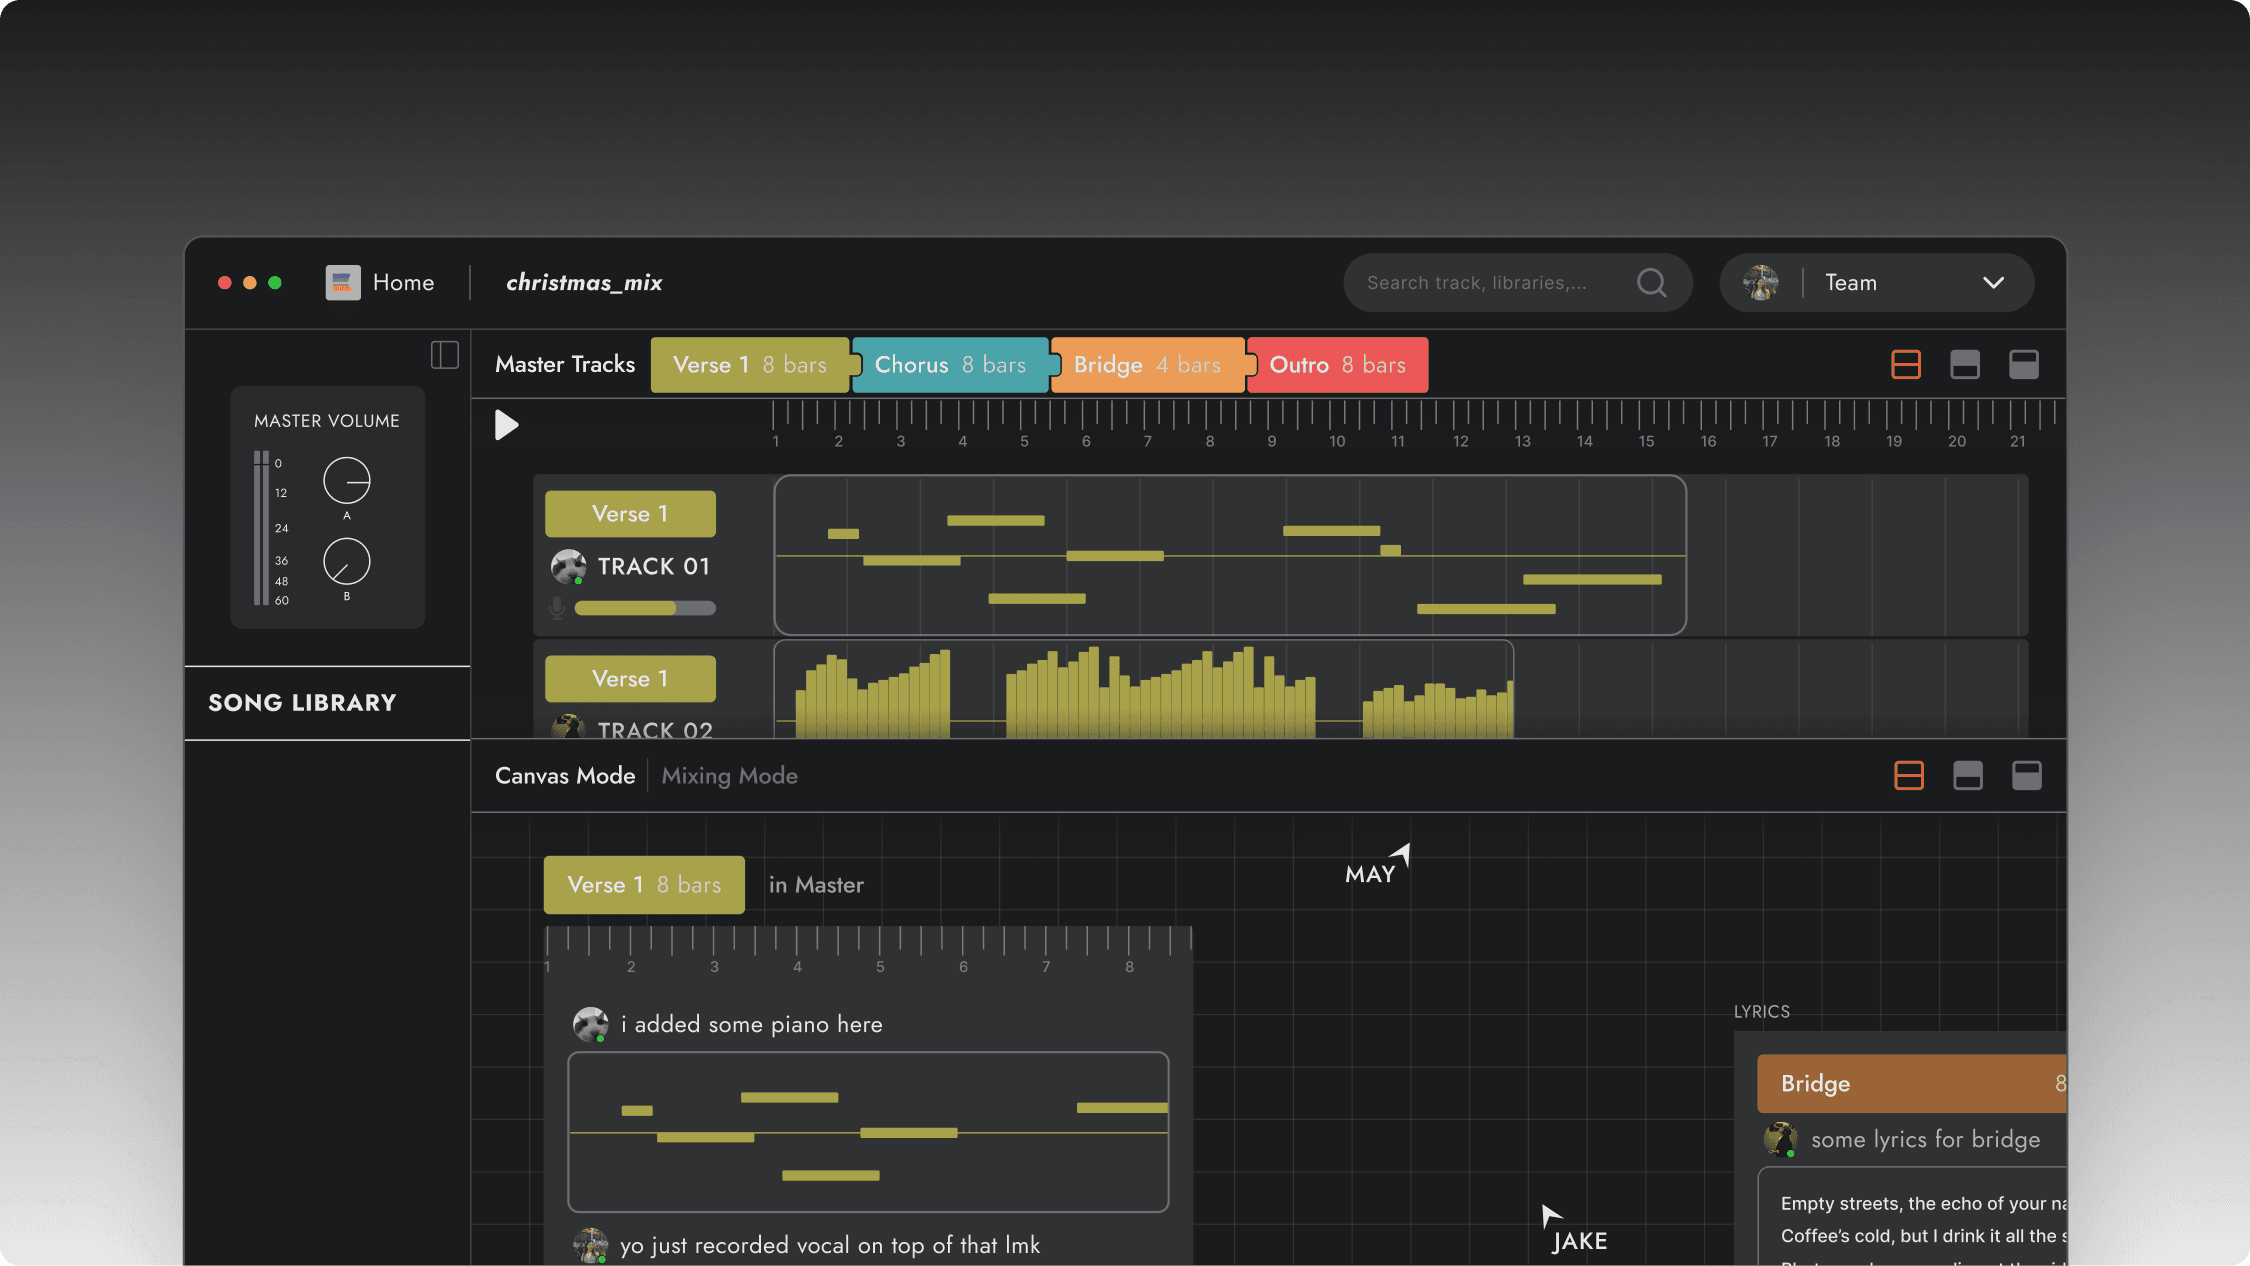The image size is (2250, 1266).
Task: Select top-half layout icon in Canvas bar
Action: point(2026,776)
